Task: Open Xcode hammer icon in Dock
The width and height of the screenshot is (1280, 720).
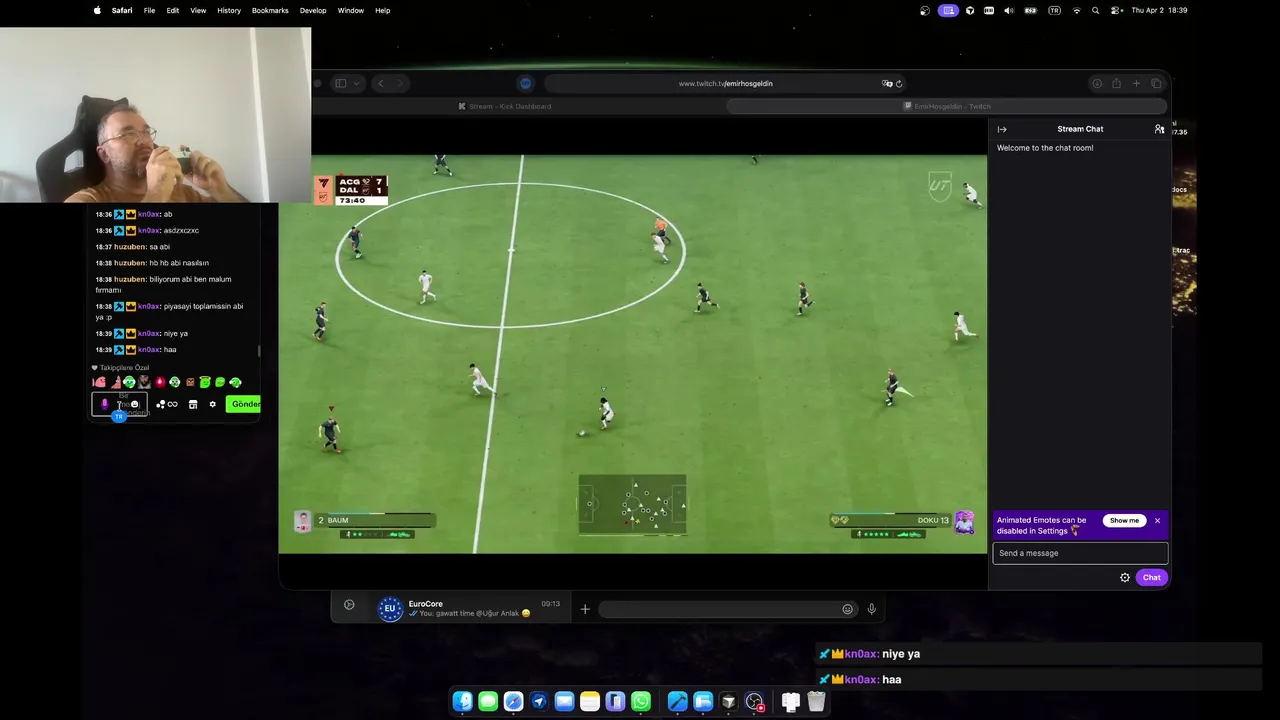Action: tap(677, 701)
